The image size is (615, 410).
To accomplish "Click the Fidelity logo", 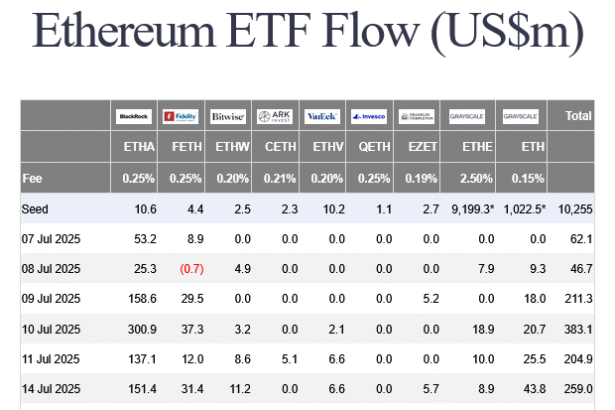I will tap(181, 116).
